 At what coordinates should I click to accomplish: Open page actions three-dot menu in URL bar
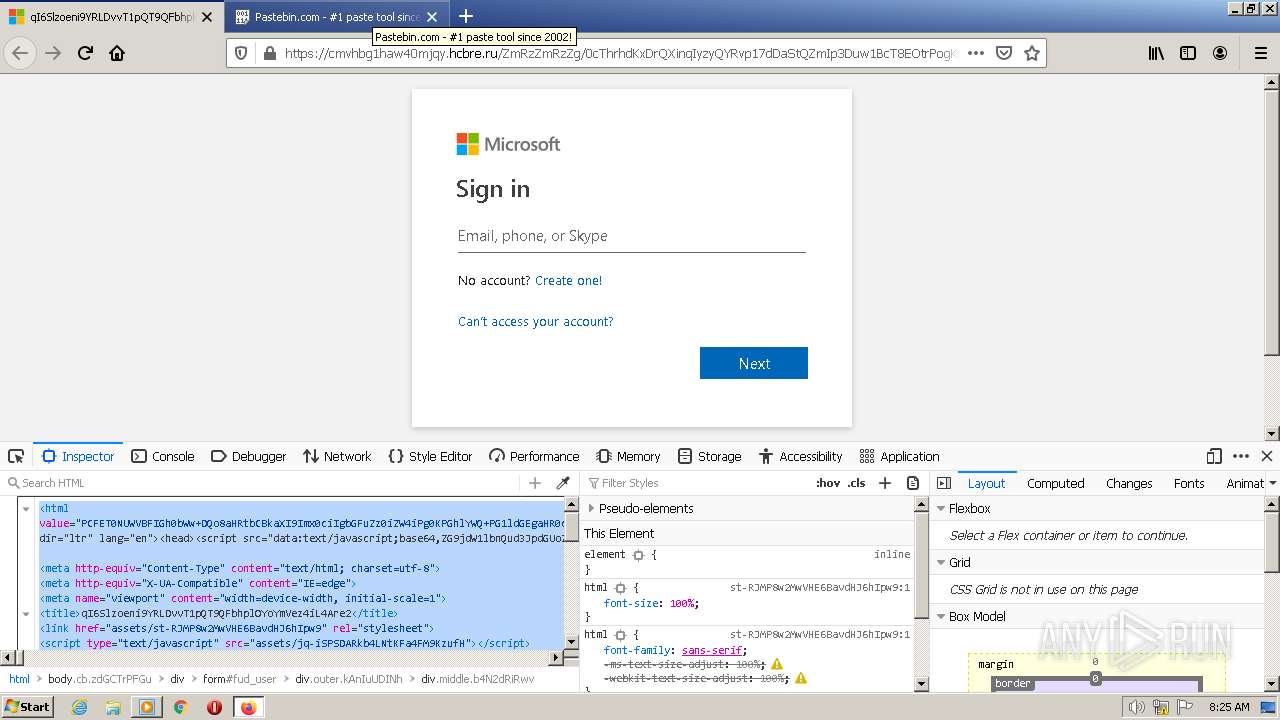pos(976,53)
